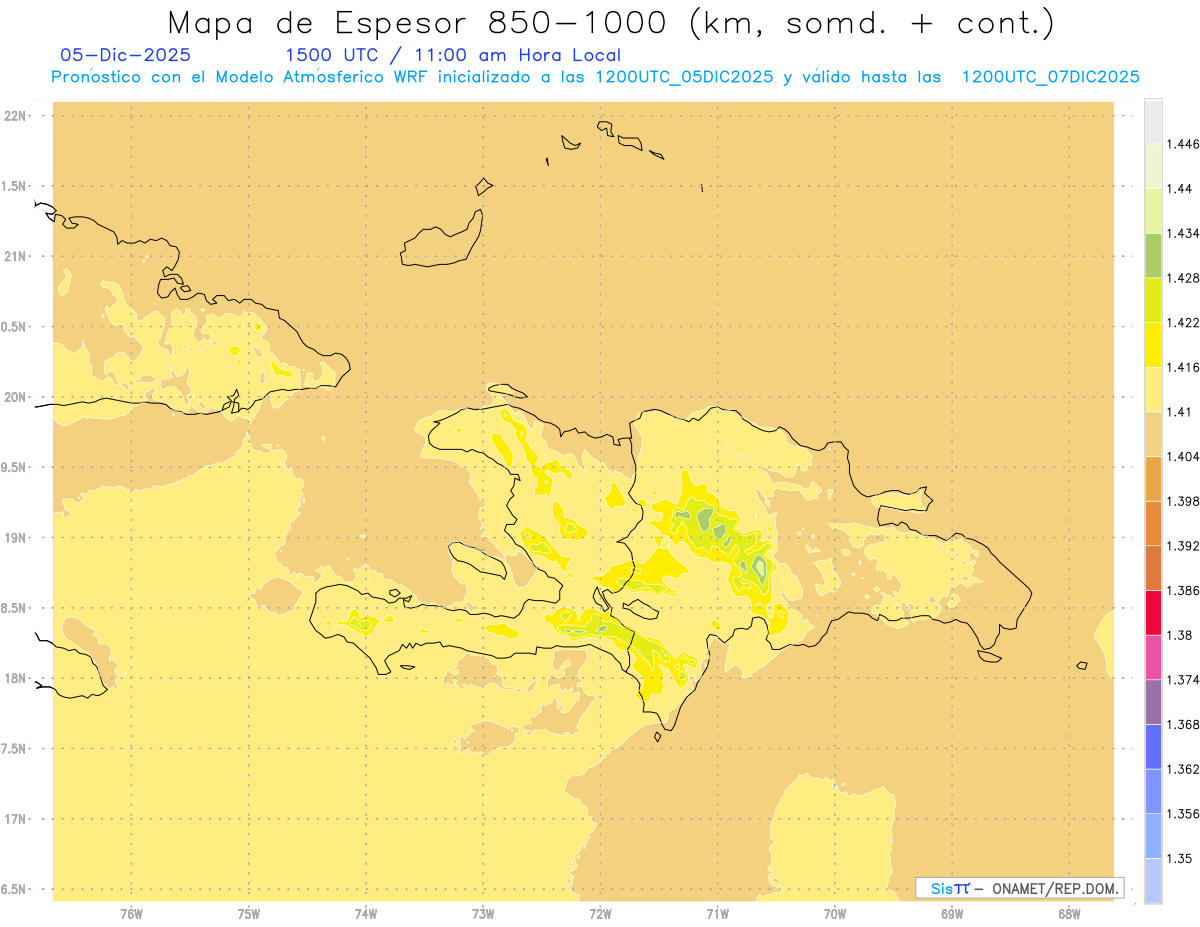This screenshot has width=1200, height=927.
Task: Select the latitude label "9.5N"
Action: tap(14, 467)
